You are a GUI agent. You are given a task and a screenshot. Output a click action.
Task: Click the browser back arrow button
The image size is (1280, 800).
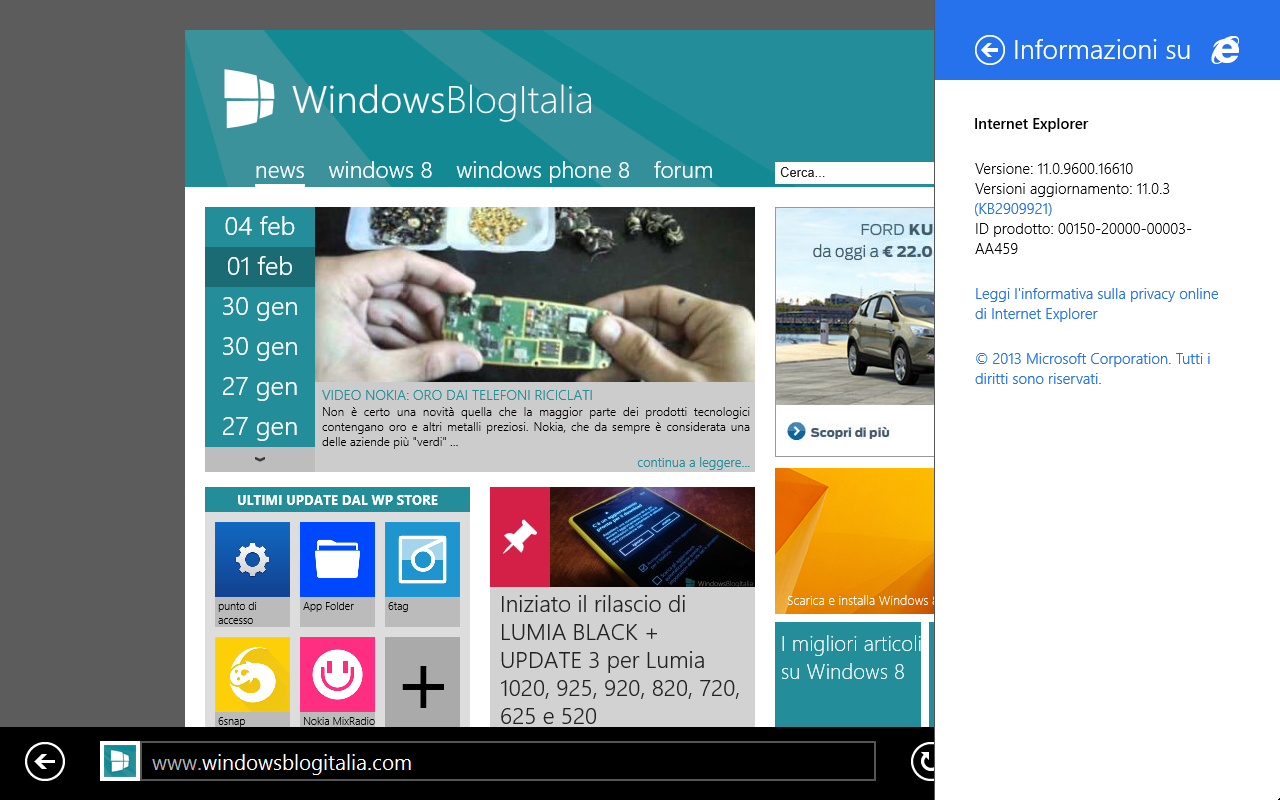(45, 762)
